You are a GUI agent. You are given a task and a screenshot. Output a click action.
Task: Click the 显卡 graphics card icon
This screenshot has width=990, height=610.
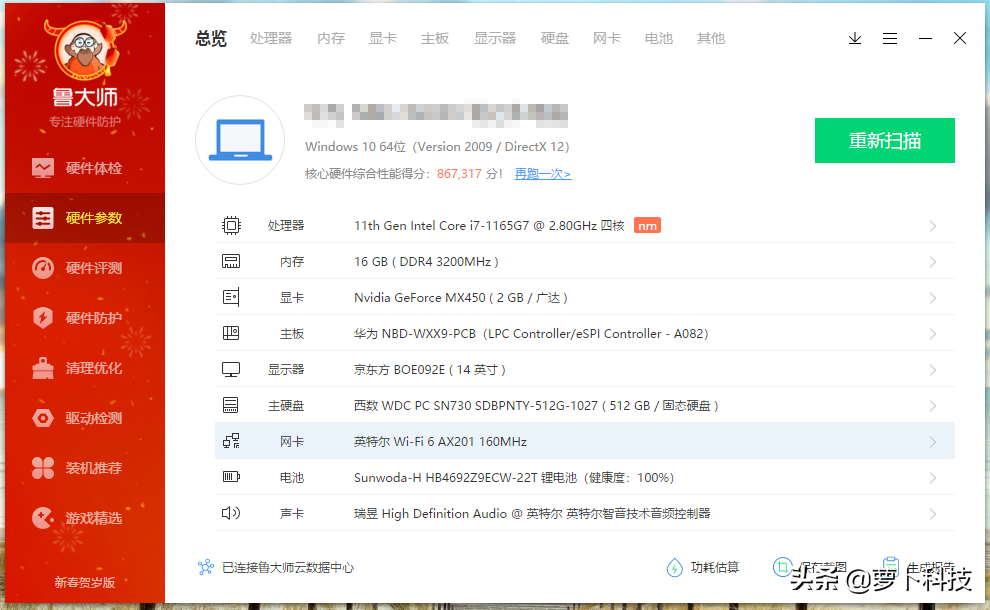231,297
